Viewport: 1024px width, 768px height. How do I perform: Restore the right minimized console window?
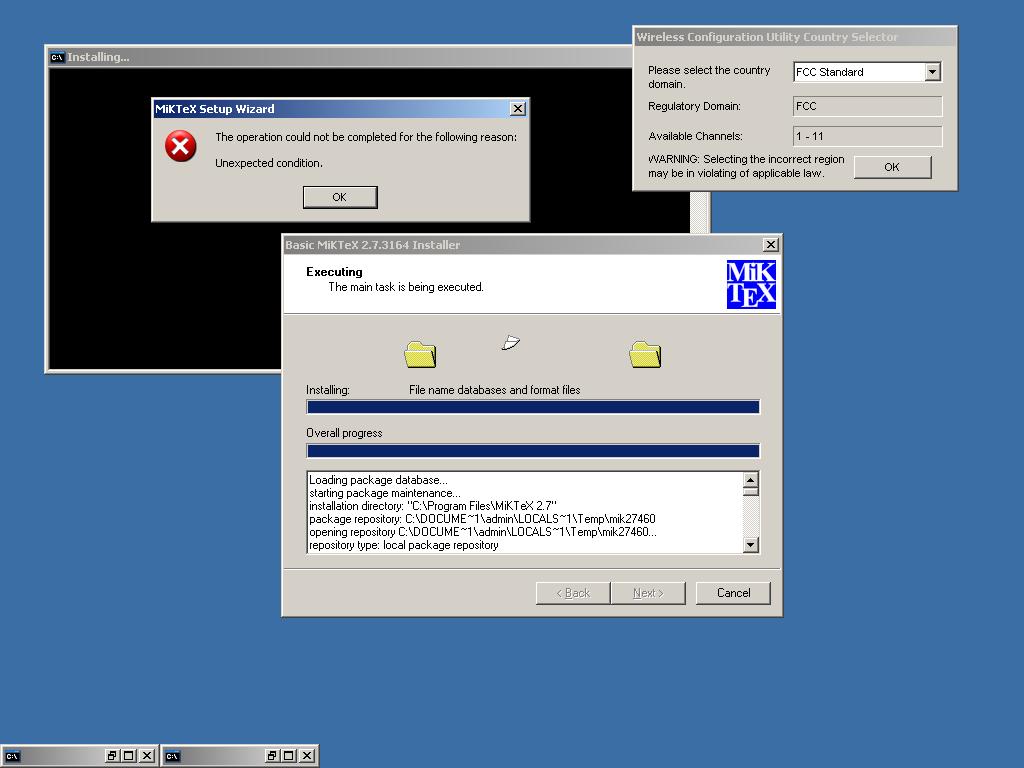[x=272, y=756]
